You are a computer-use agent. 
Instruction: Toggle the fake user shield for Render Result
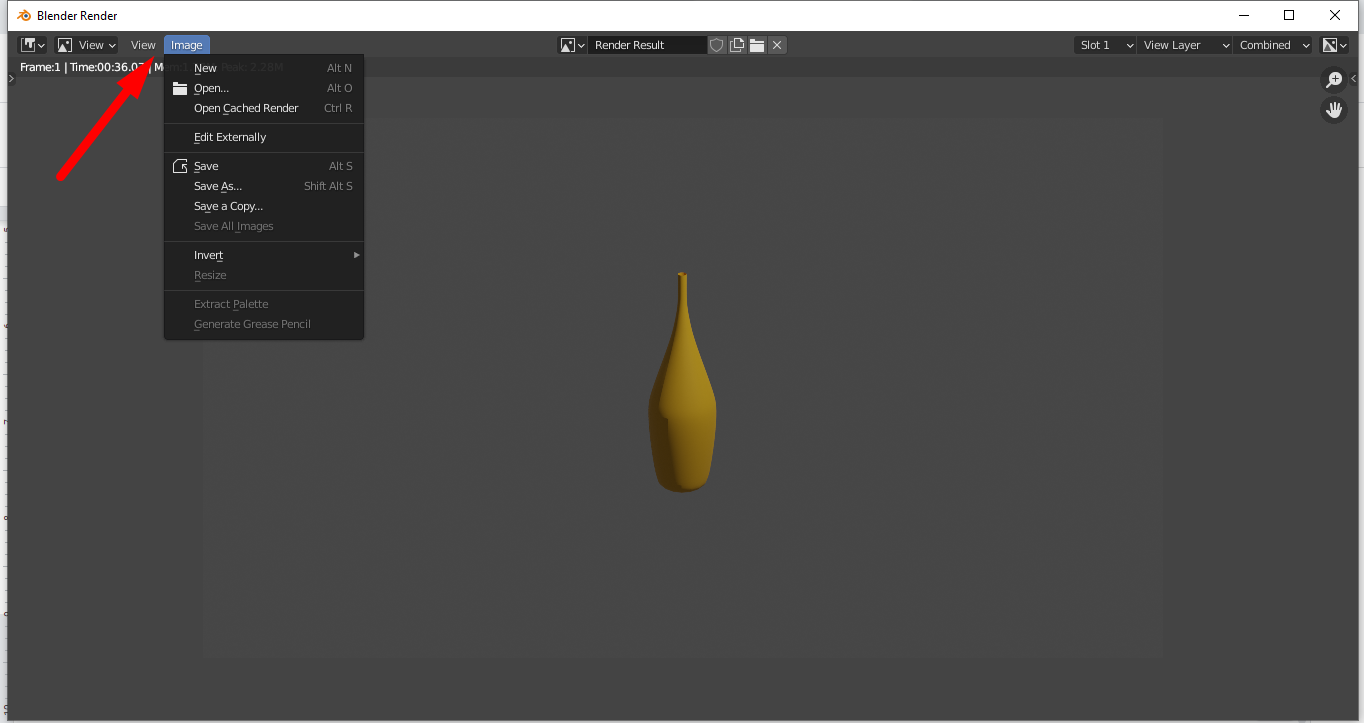[716, 44]
